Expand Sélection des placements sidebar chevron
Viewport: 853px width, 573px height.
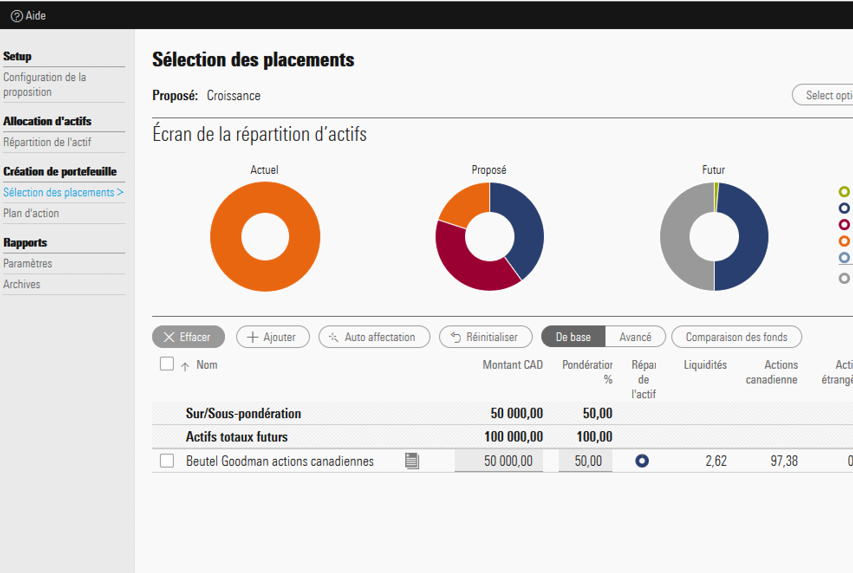point(120,192)
